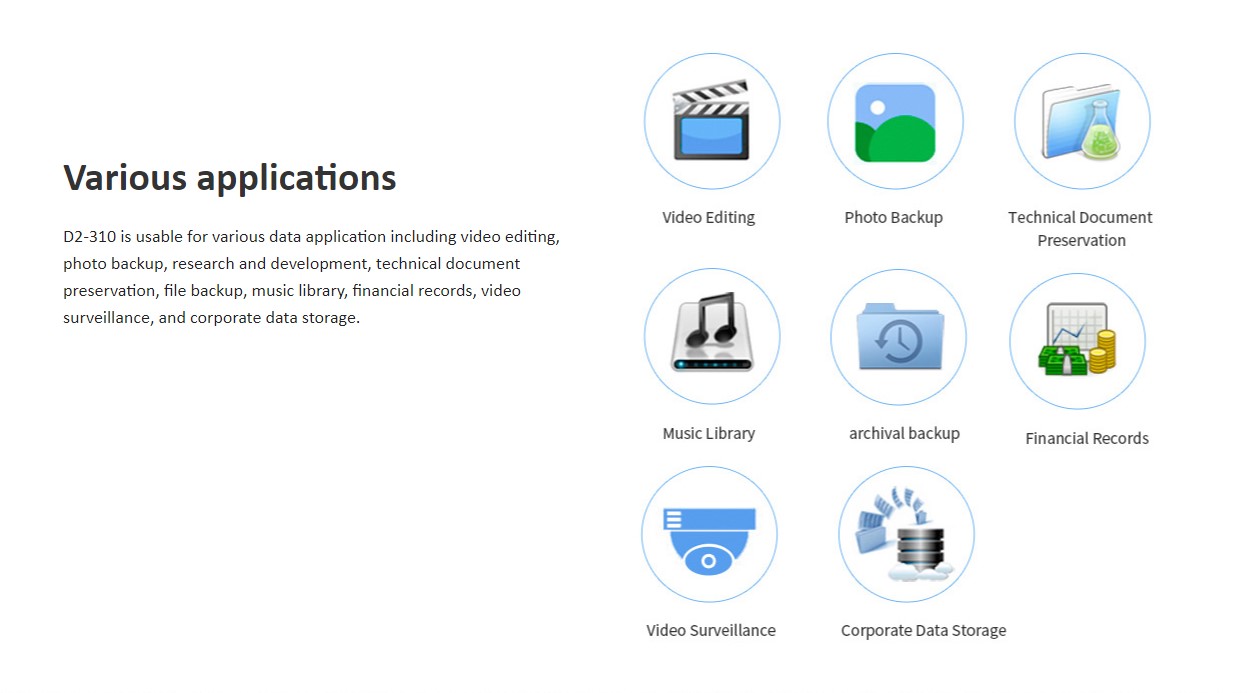Image resolution: width=1247 pixels, height=693 pixels.
Task: Open the Video Surveillance dome camera icon
Action: 709,534
